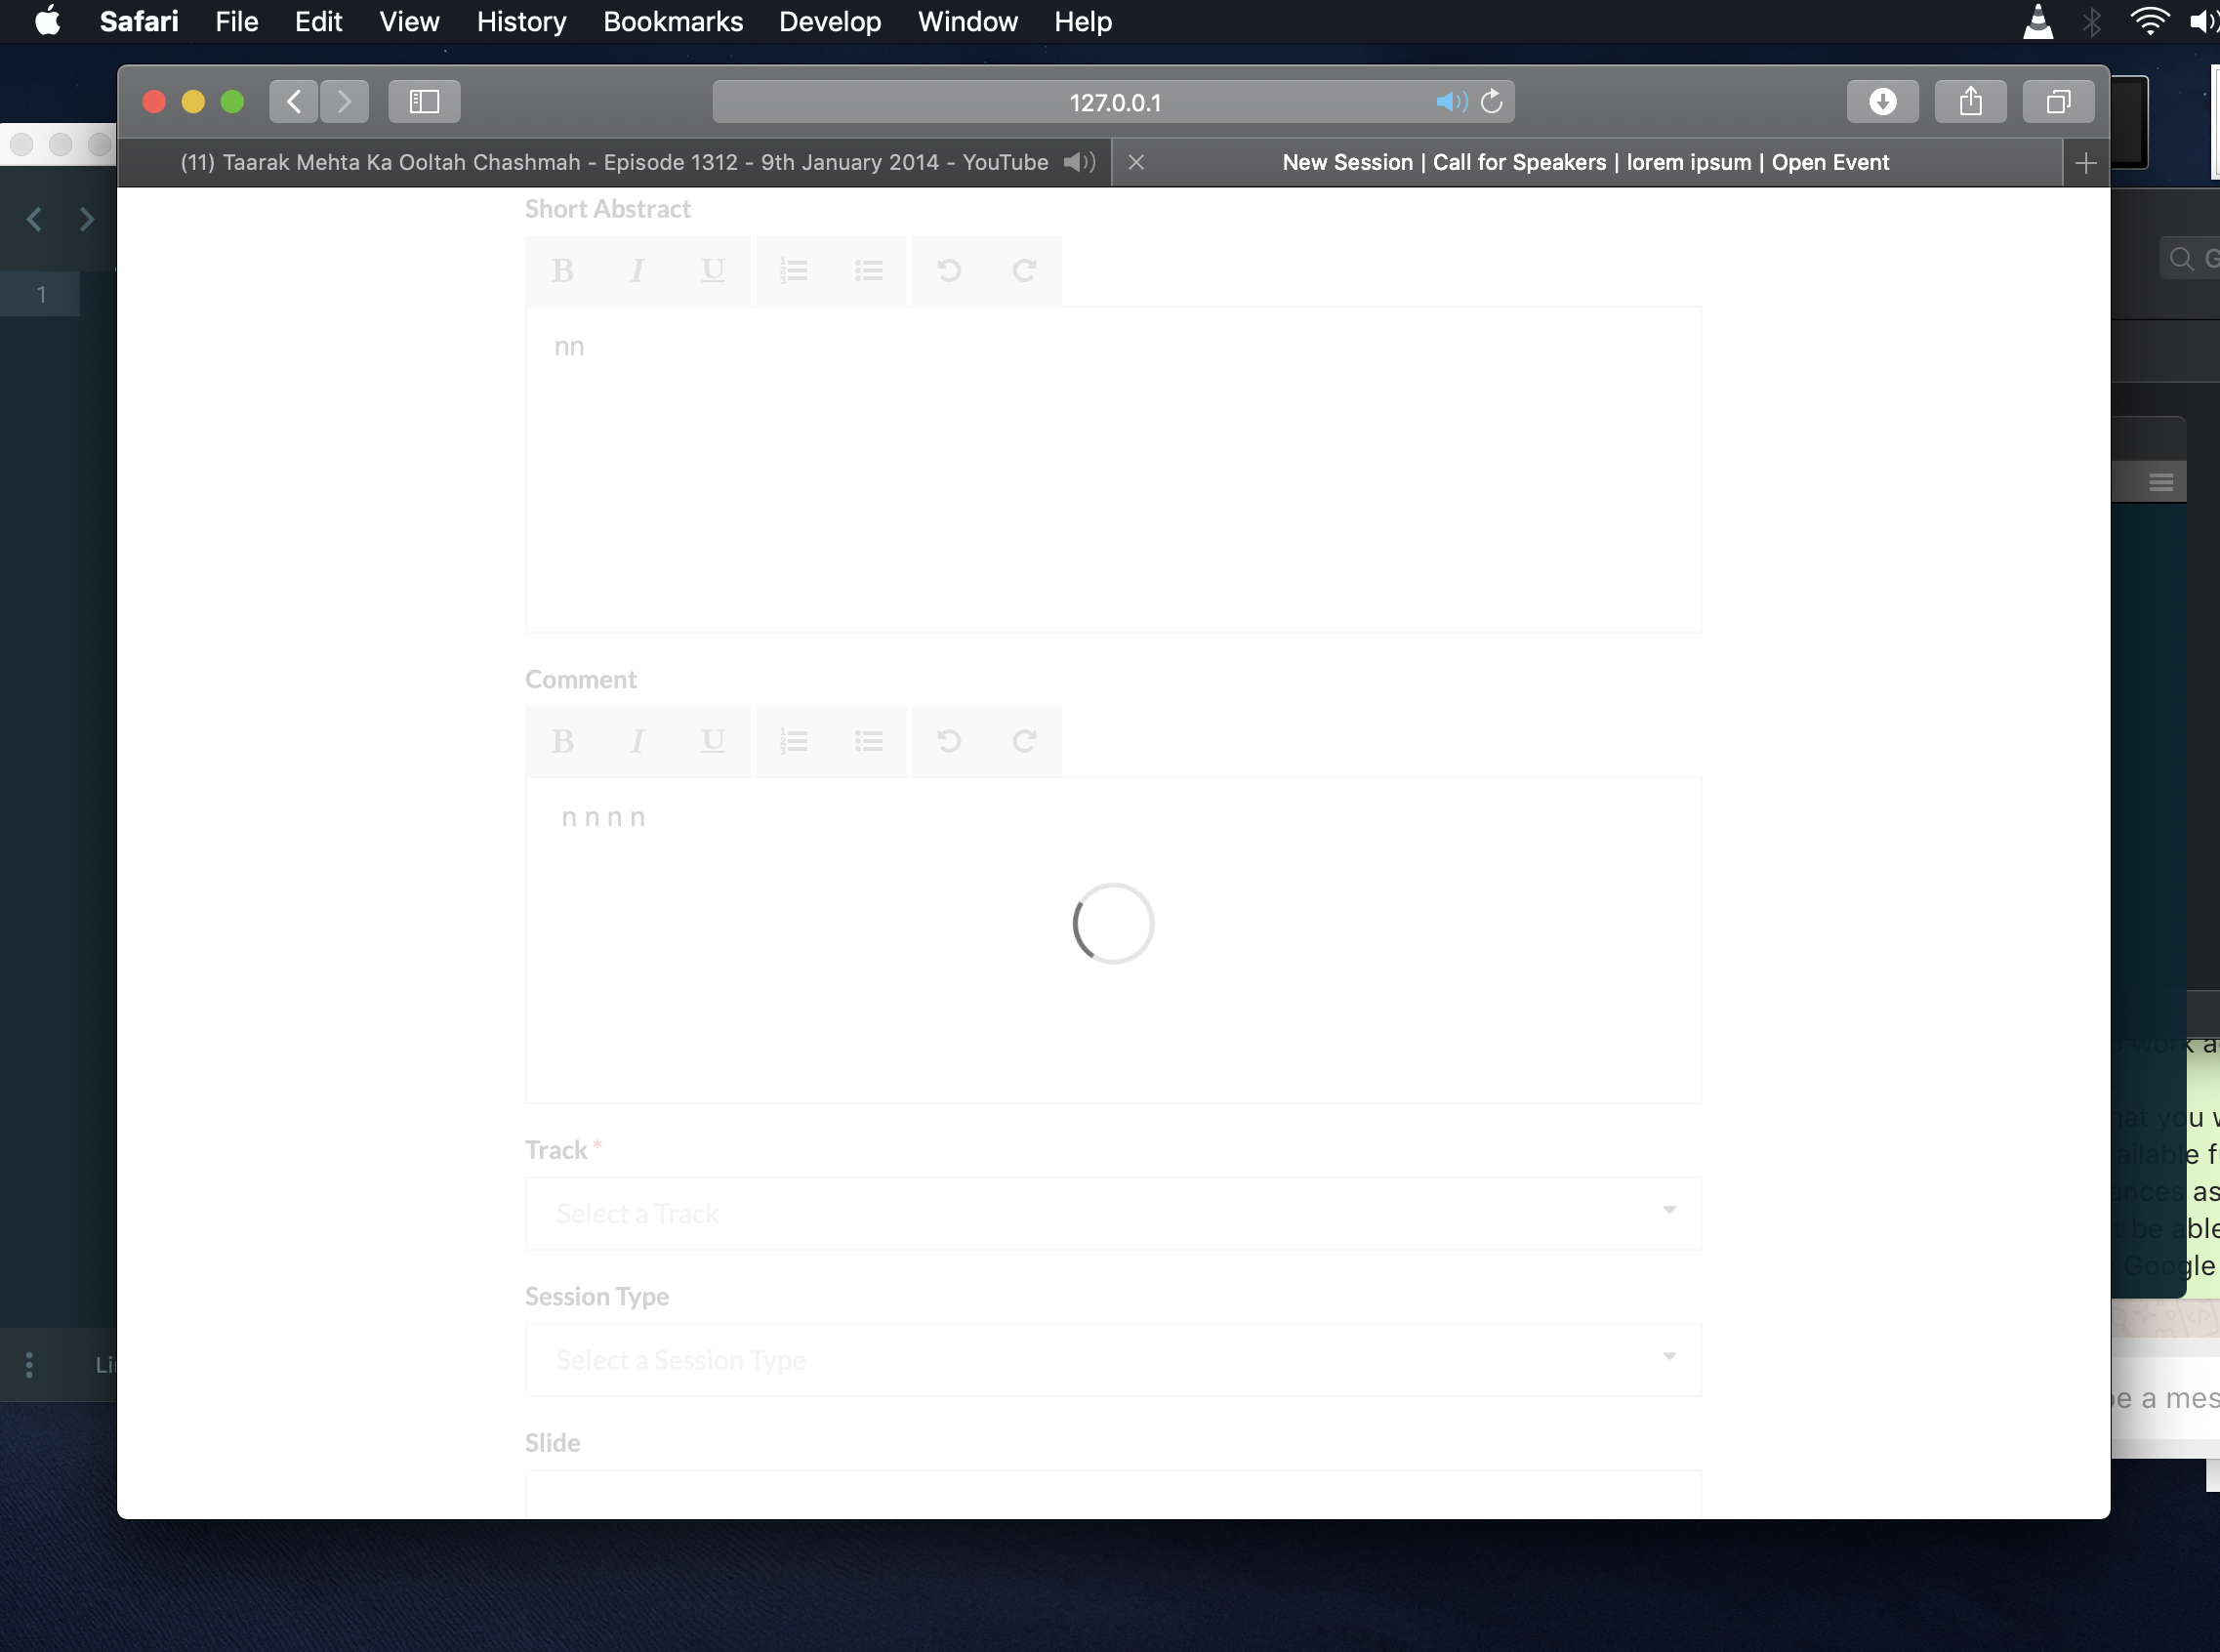The width and height of the screenshot is (2220, 1652).
Task: Click Underline icon in Short Abstract toolbar
Action: [x=712, y=270]
